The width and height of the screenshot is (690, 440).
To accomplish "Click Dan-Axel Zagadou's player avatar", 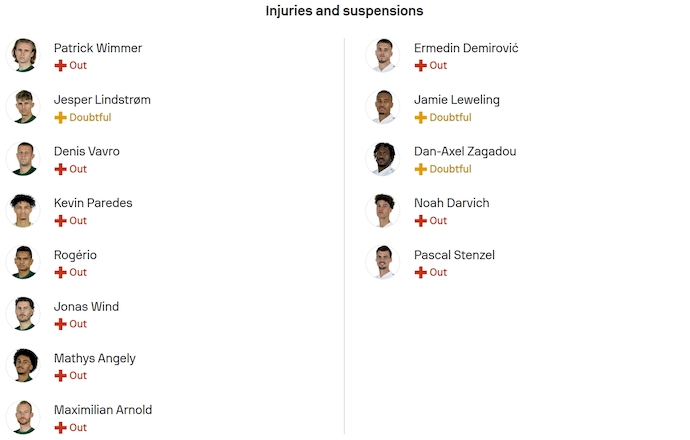I will (x=382, y=159).
